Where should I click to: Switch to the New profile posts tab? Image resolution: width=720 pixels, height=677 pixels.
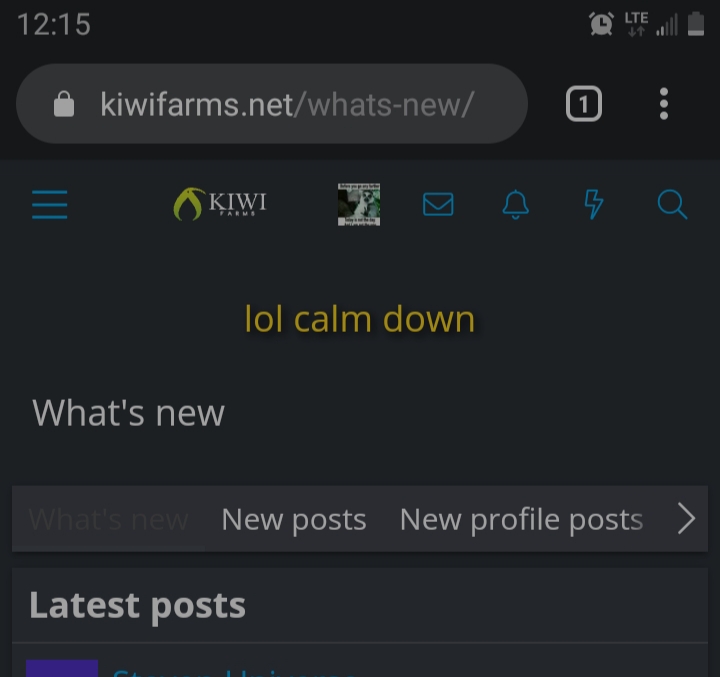tap(521, 519)
